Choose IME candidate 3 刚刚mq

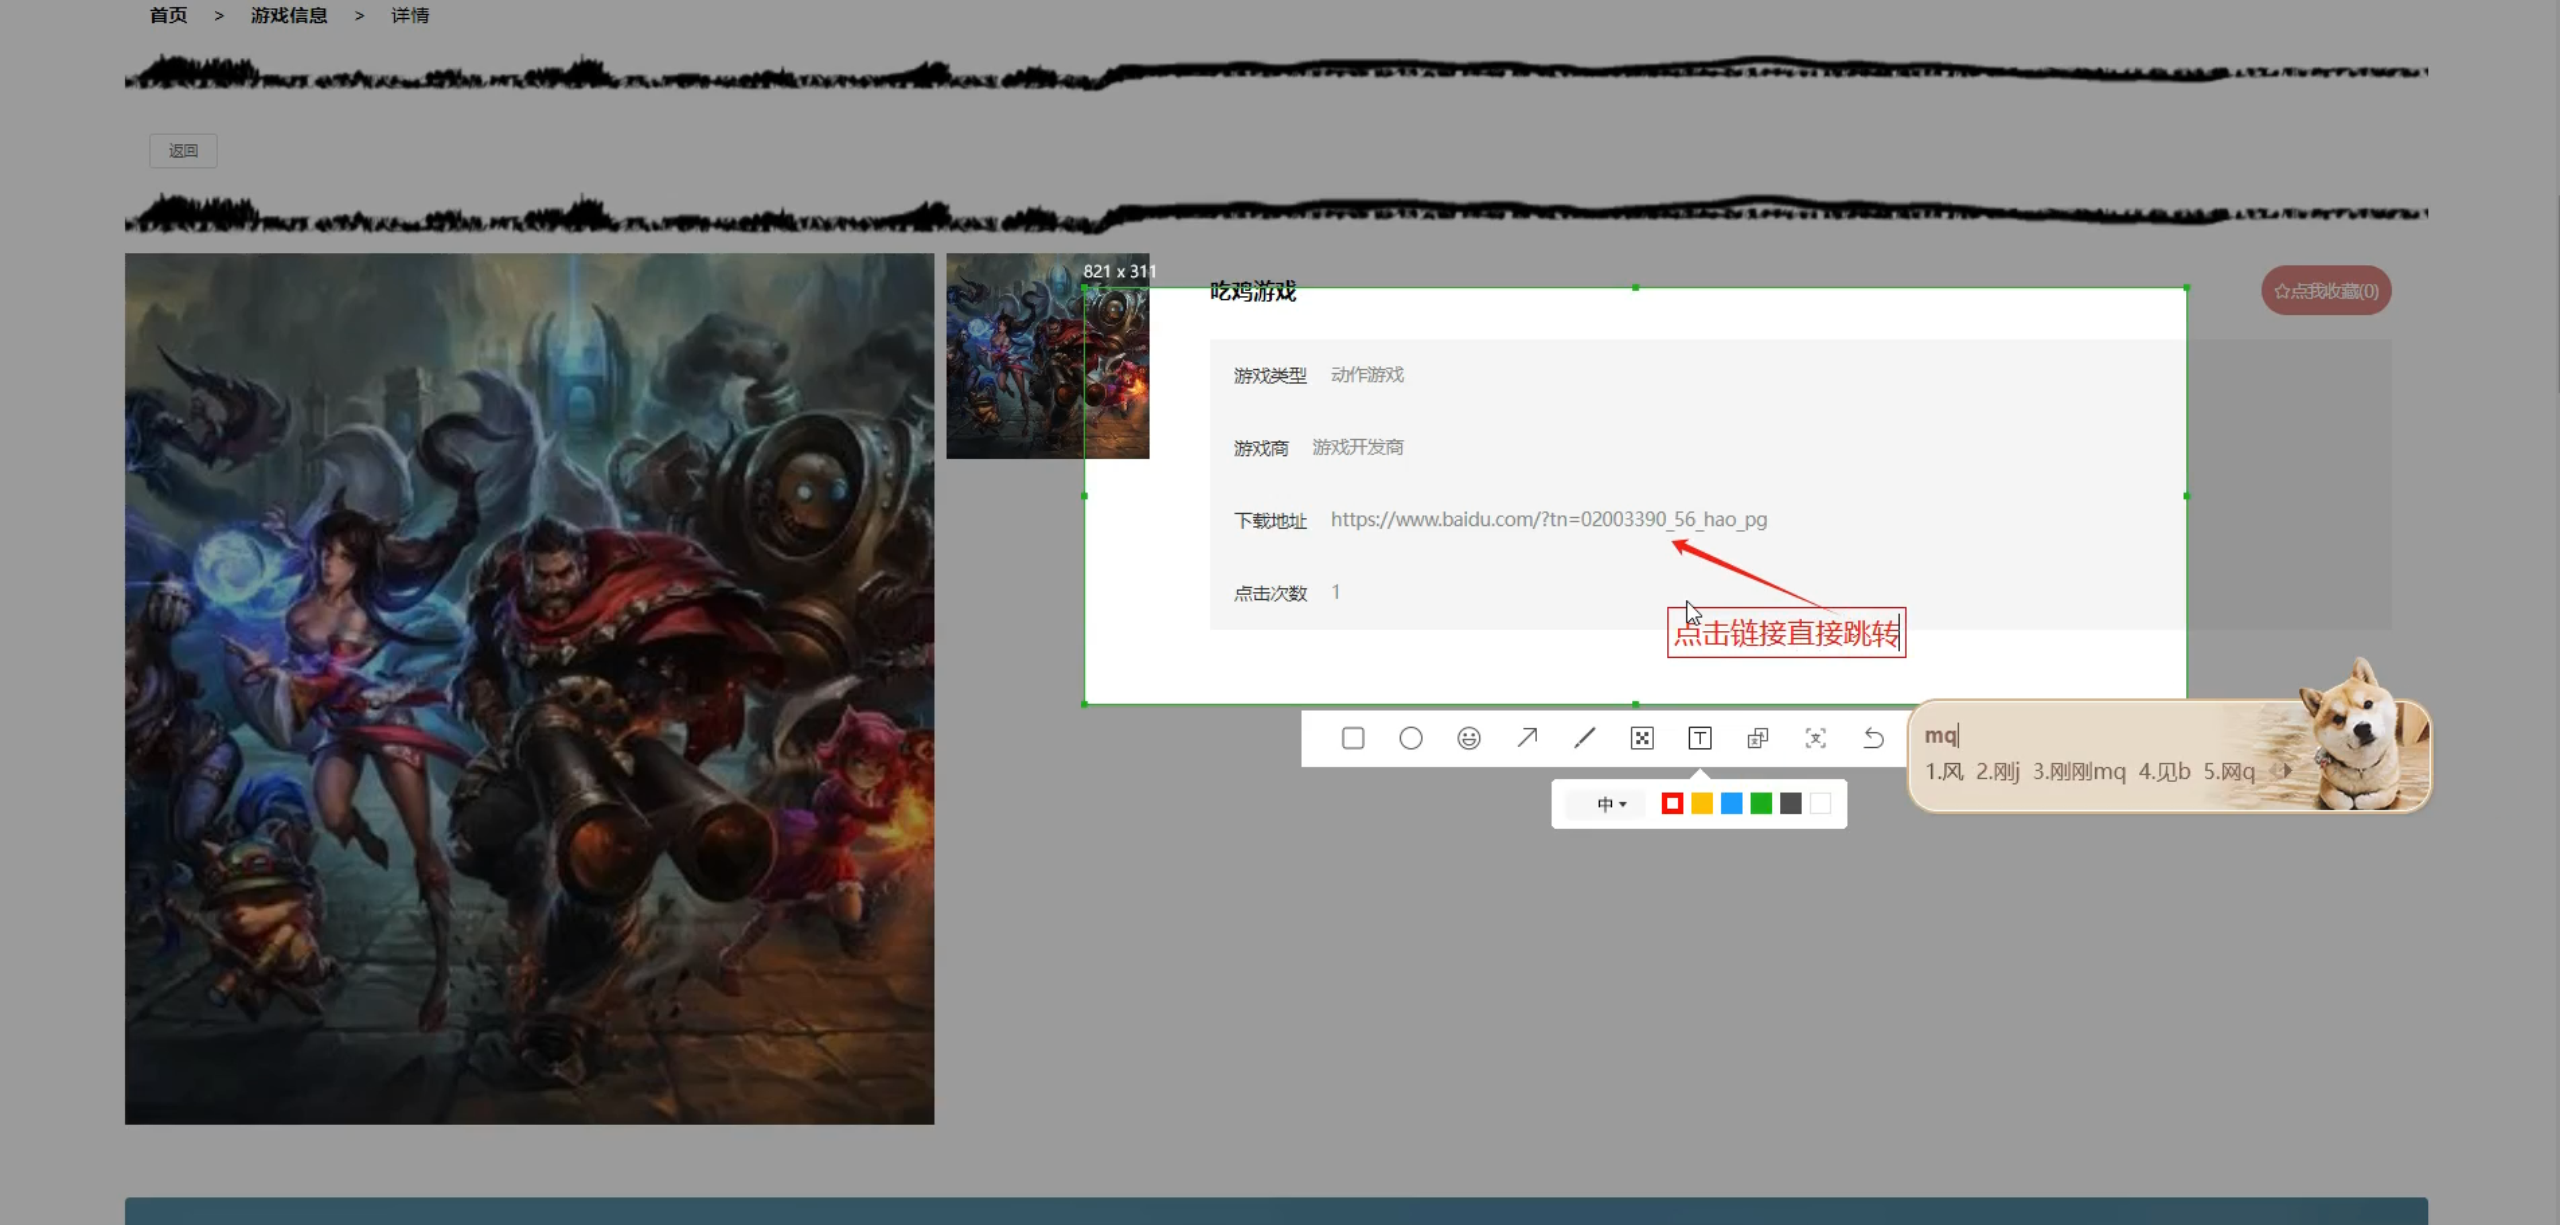coord(2078,771)
